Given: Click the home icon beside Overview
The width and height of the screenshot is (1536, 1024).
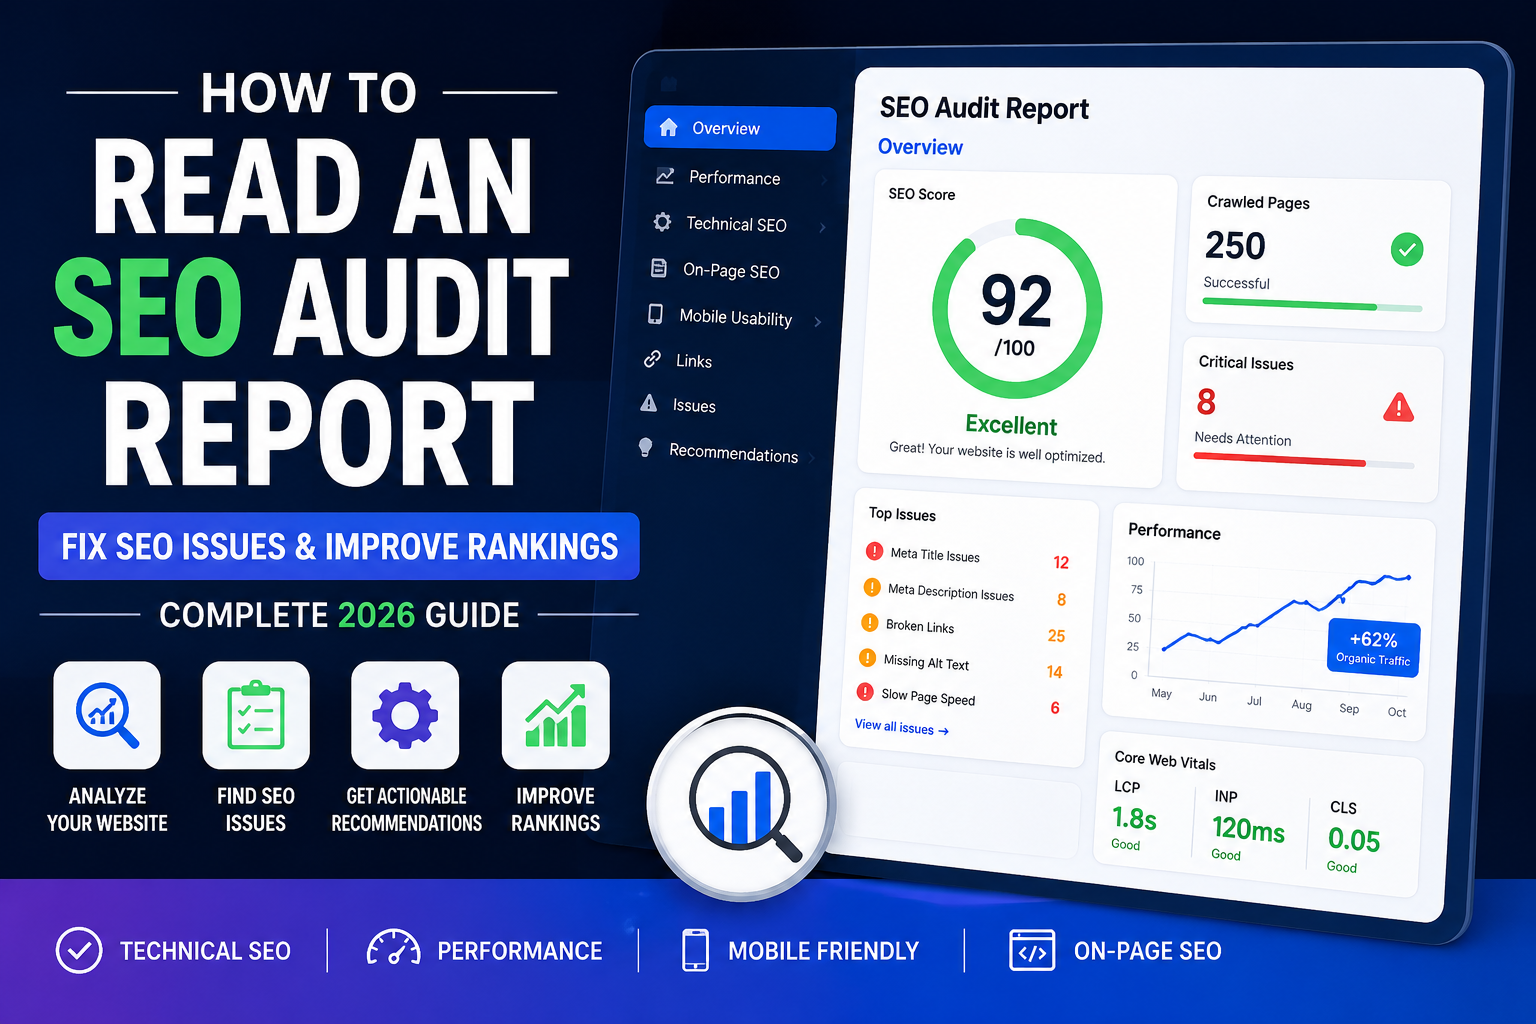Looking at the screenshot, I should [669, 127].
